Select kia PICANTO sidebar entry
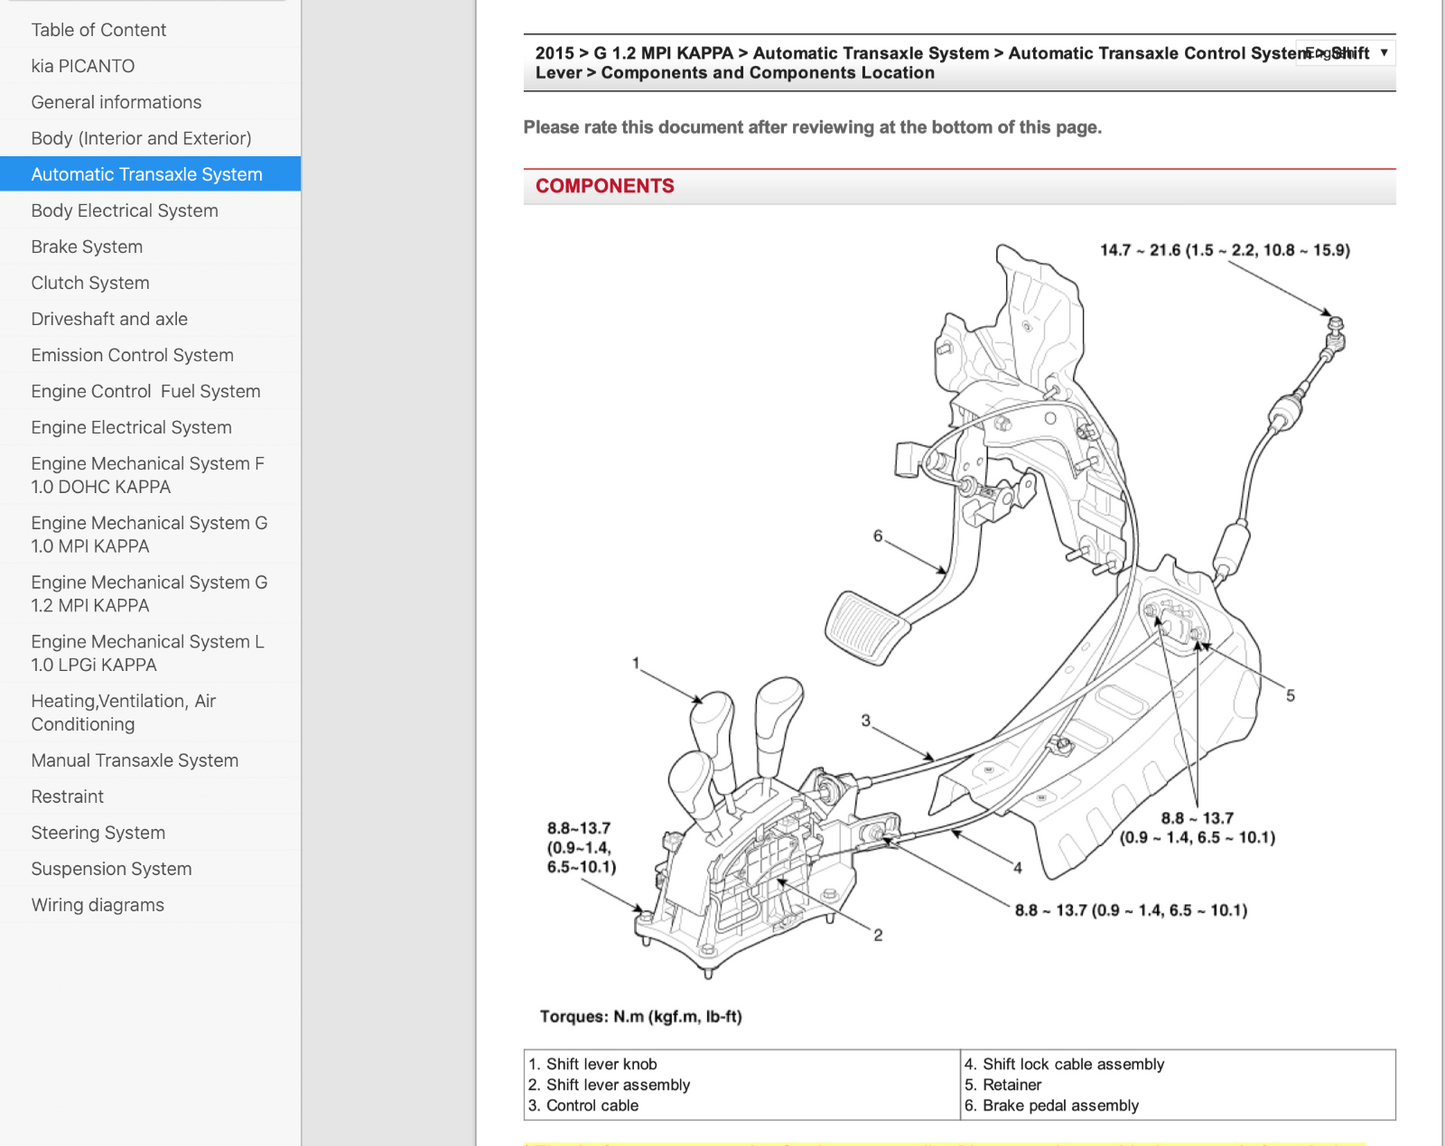 pos(82,66)
